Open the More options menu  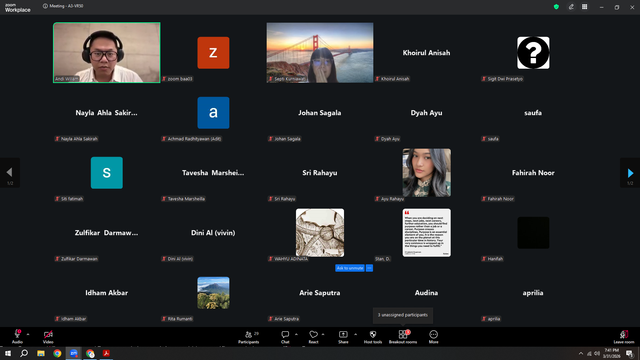(433, 336)
